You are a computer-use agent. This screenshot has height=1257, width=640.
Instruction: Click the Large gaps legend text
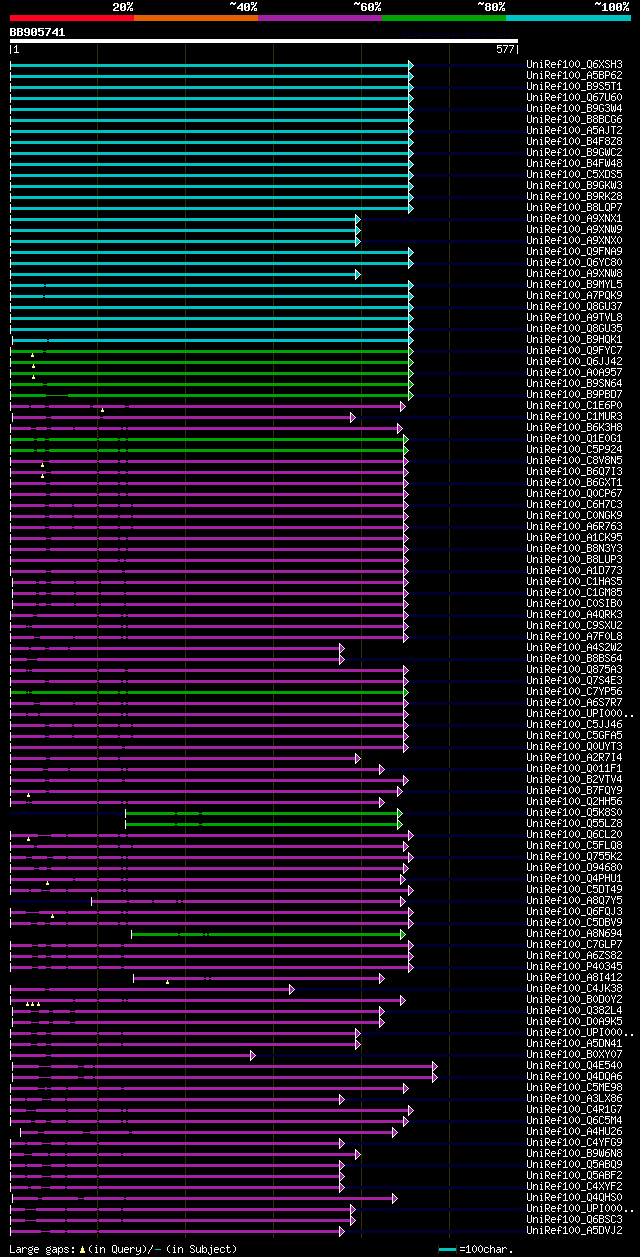(x=123, y=1249)
